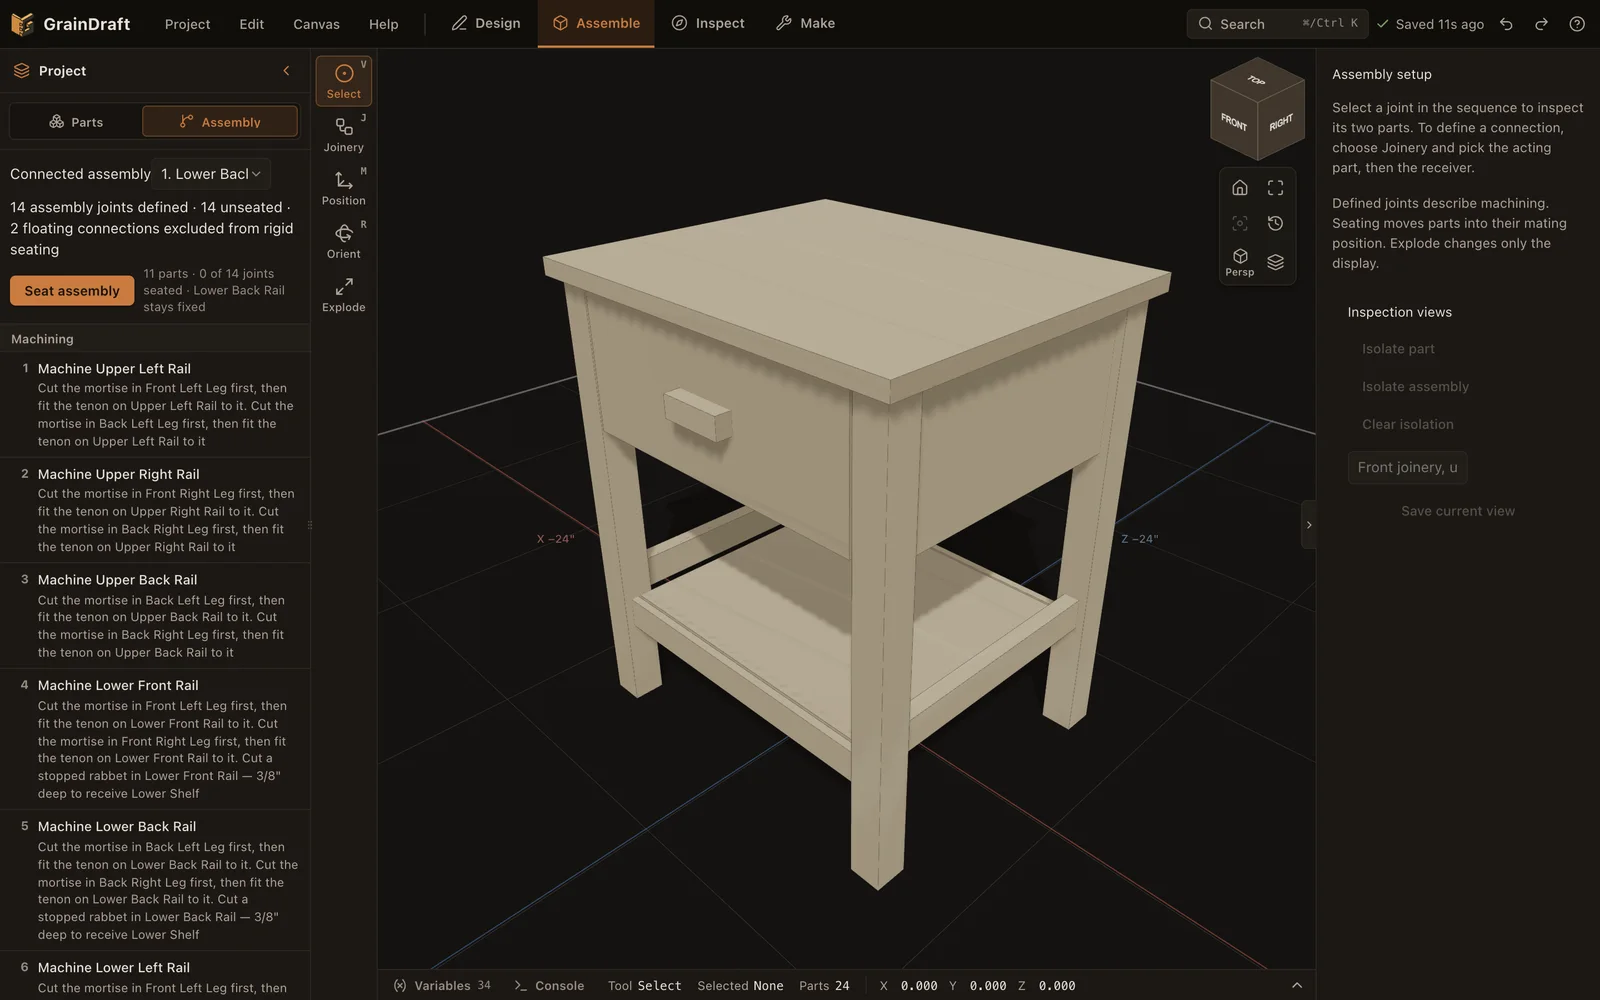Click Save current view
Screen dimensions: 1600x1000
pos(1458,511)
